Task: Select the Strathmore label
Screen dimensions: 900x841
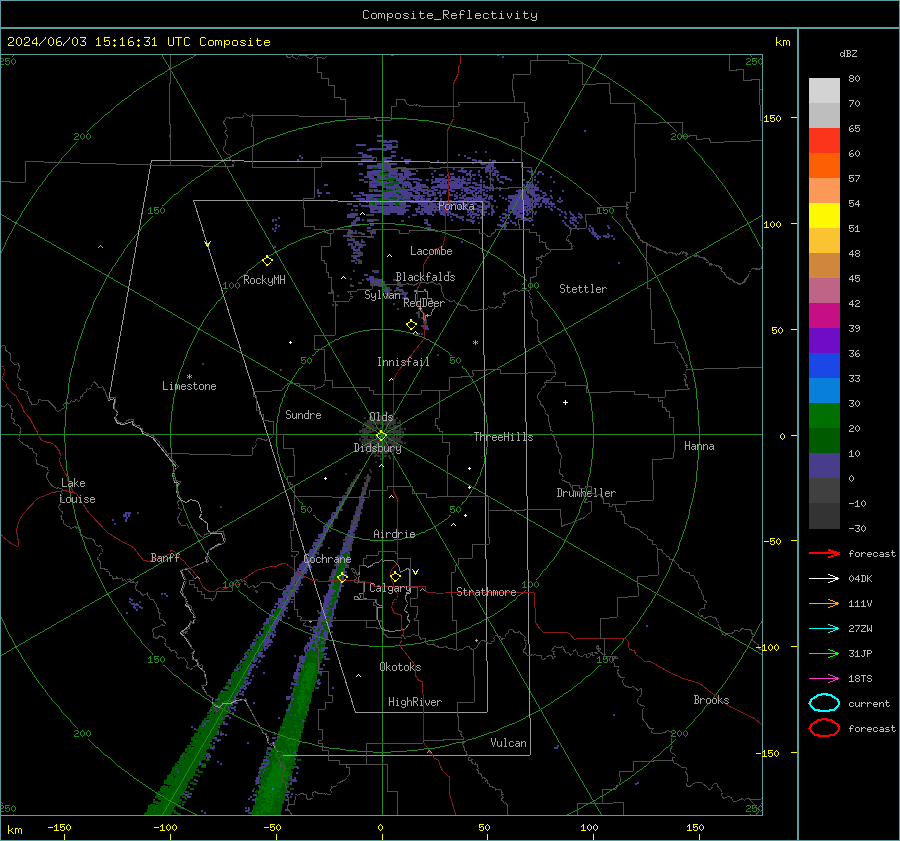Action: coord(486,592)
